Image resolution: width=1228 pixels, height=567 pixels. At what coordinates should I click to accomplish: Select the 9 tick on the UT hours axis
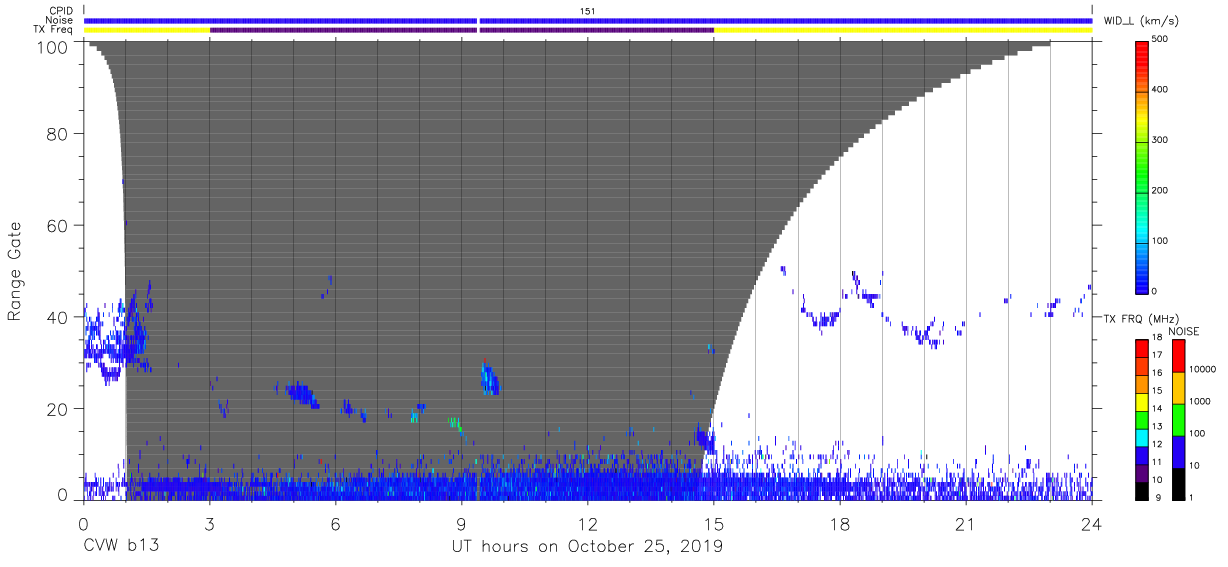coord(461,525)
